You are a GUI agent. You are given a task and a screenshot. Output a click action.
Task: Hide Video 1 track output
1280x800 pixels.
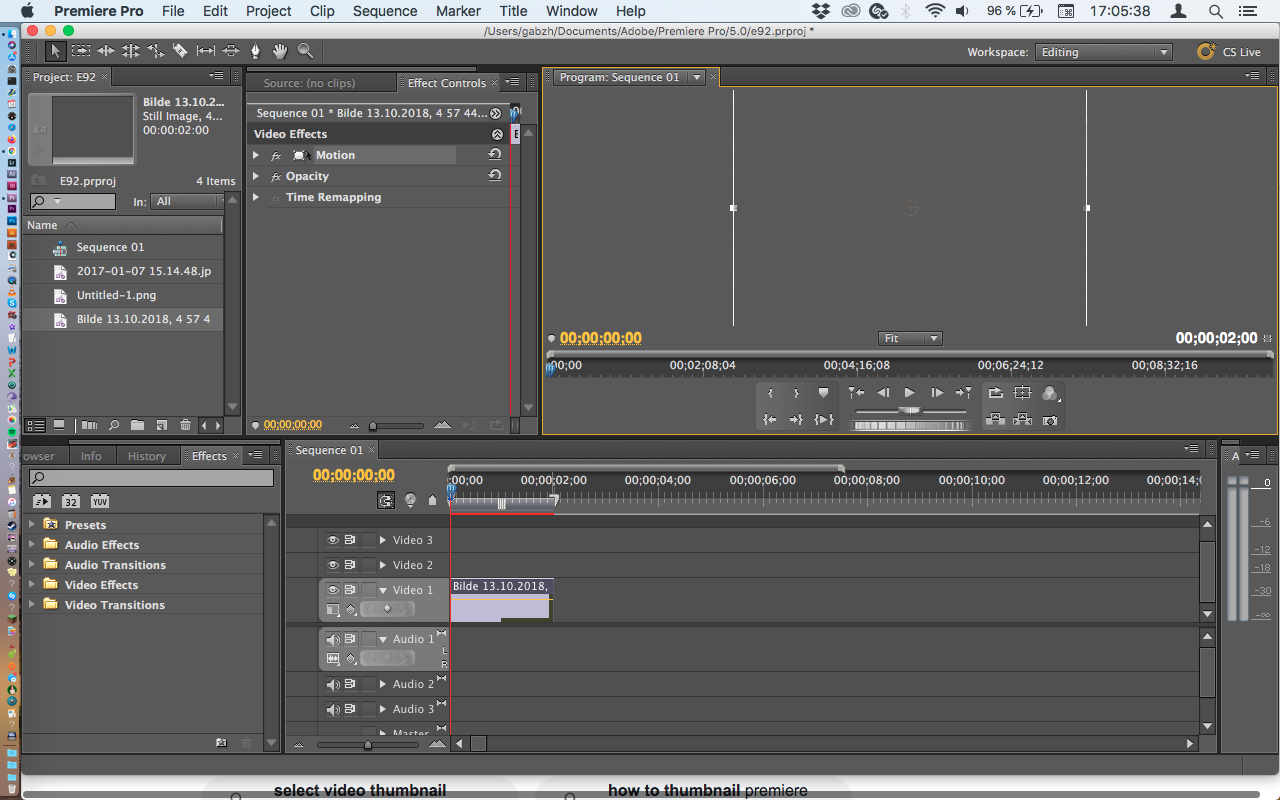tap(333, 590)
